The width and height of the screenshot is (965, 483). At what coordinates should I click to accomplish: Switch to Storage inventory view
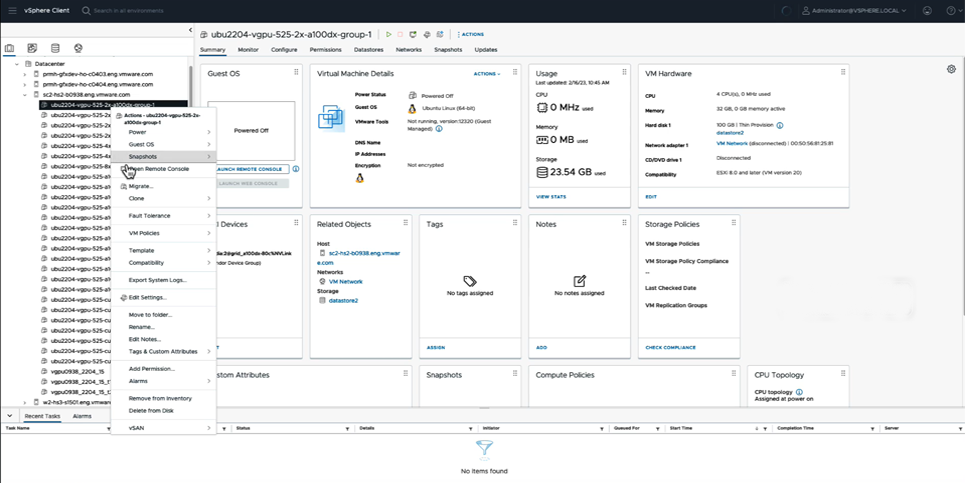click(x=55, y=49)
